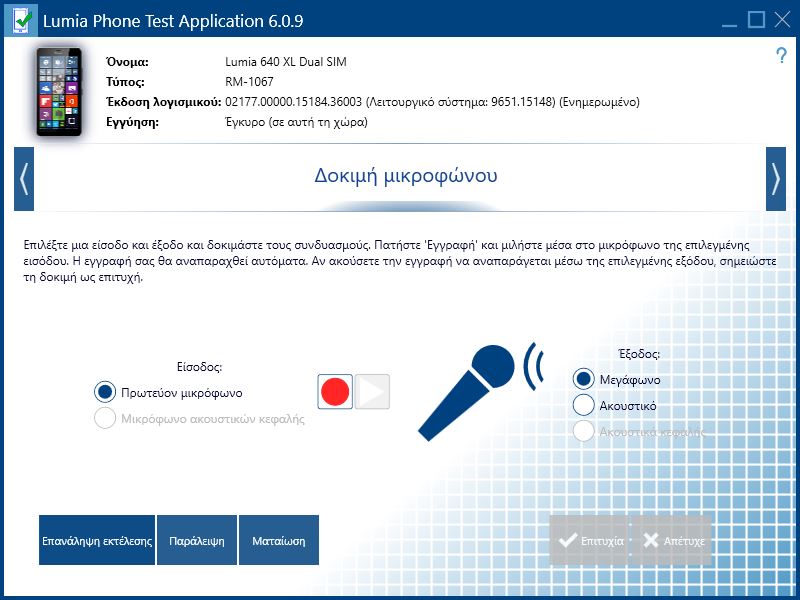Click the Lumia 640 XL Dual SIM name

point(286,62)
